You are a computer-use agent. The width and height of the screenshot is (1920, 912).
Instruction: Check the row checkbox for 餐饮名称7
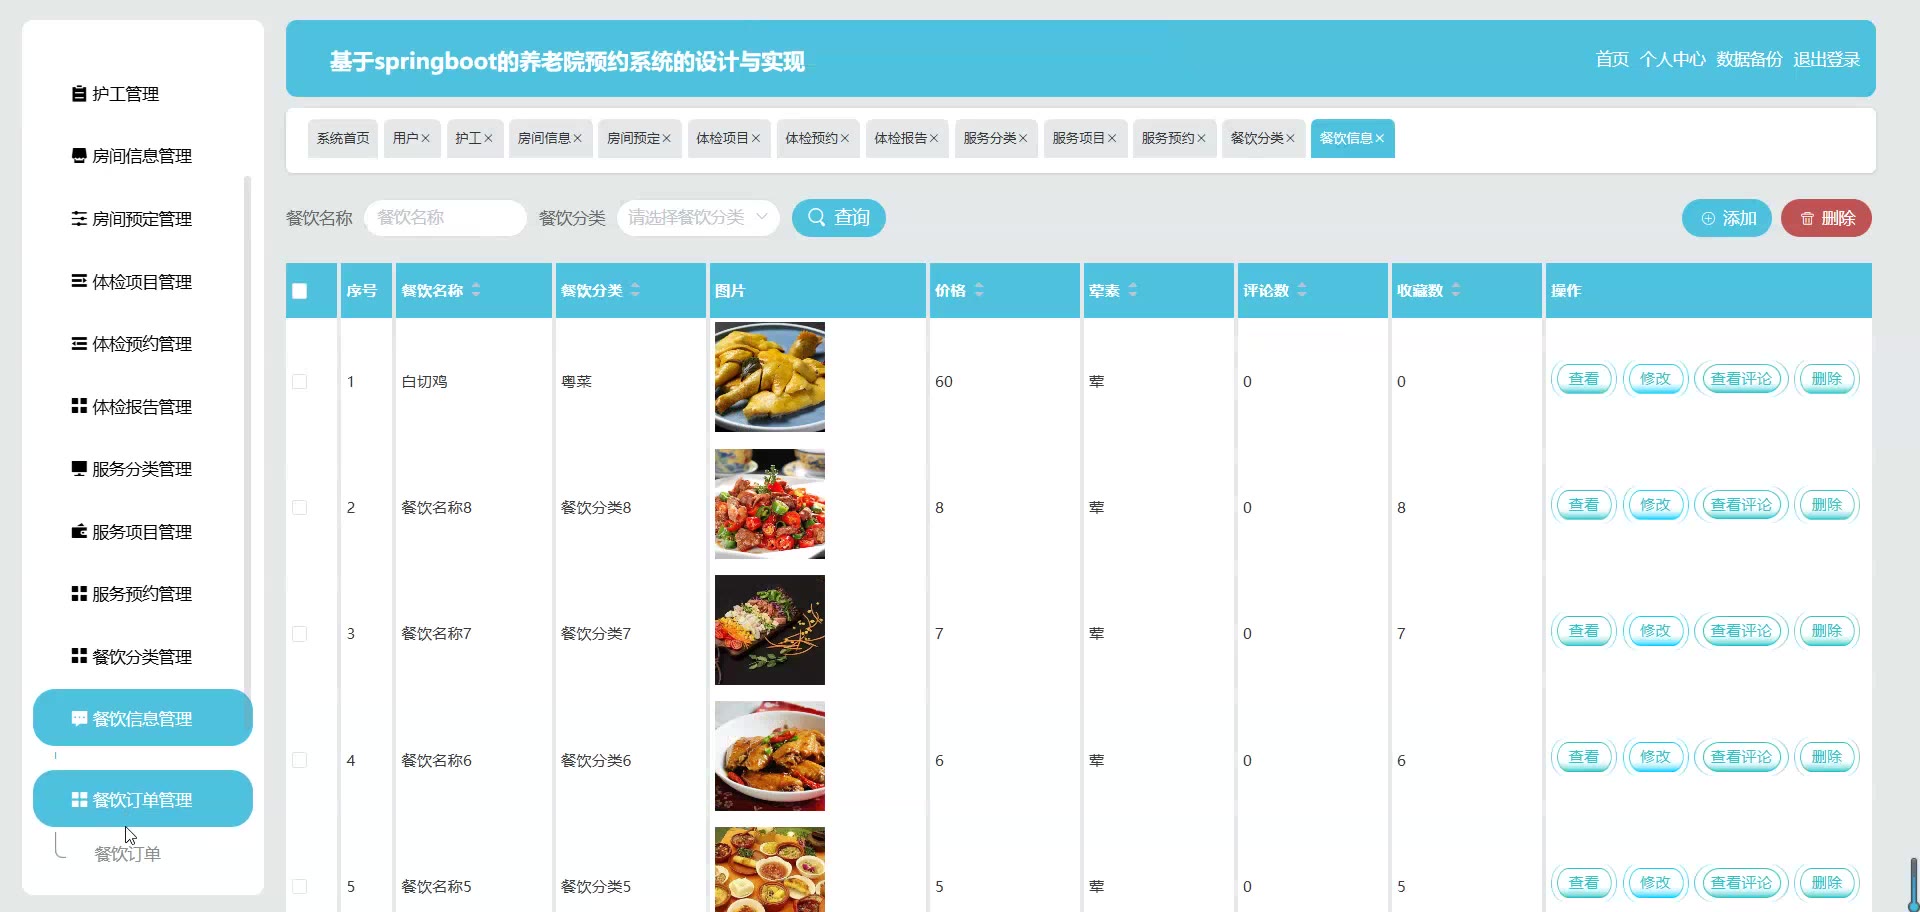tap(300, 634)
